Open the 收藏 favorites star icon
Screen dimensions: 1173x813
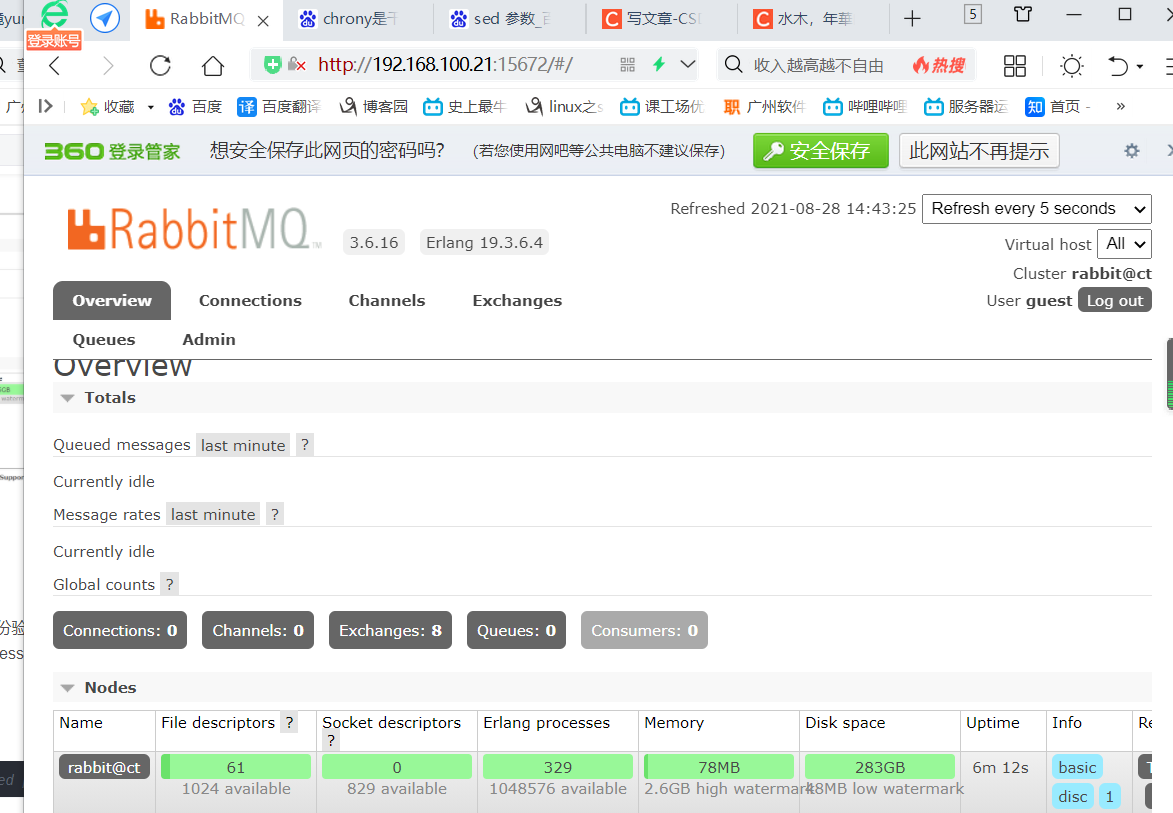pos(90,107)
